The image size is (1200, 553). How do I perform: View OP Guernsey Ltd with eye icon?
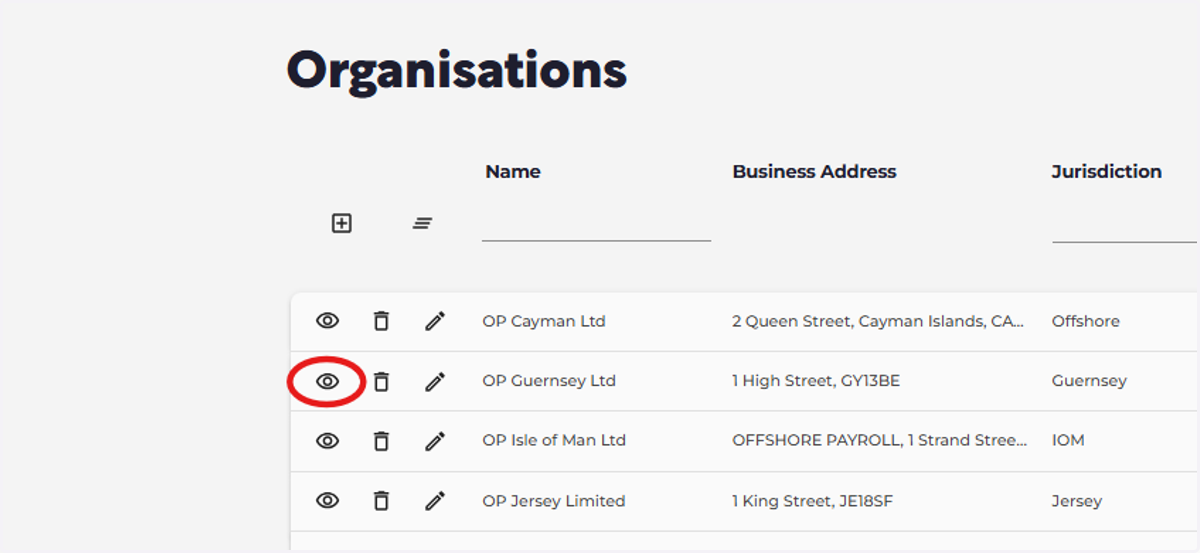click(328, 381)
